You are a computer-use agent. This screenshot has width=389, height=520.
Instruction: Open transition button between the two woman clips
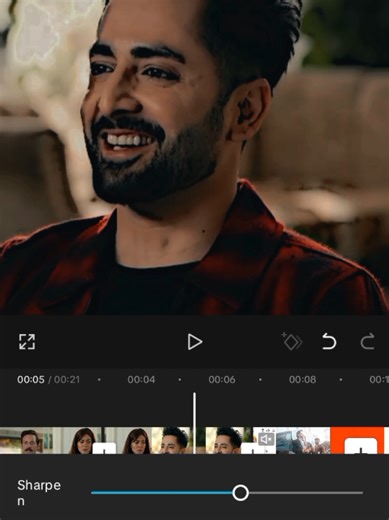[104, 448]
